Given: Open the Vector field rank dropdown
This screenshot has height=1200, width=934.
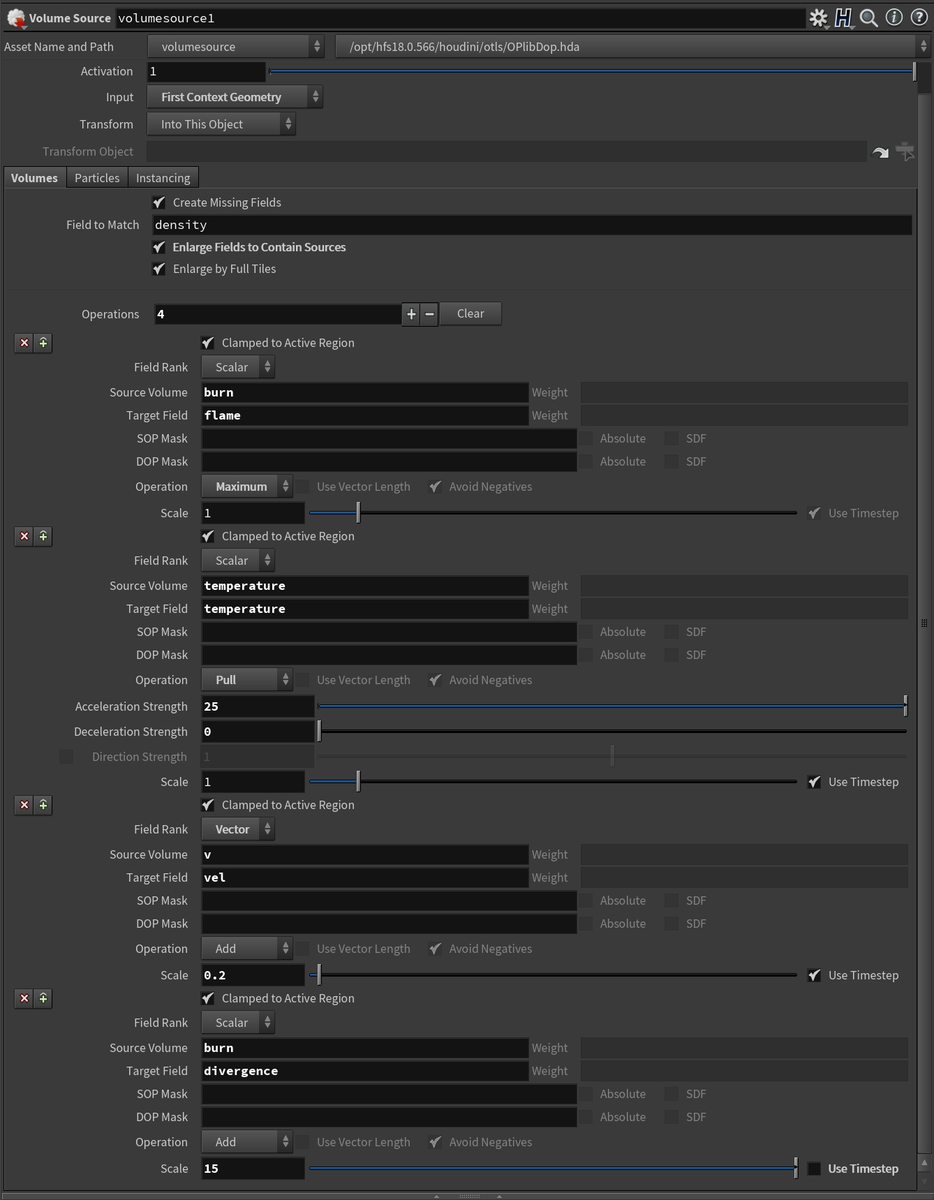Looking at the screenshot, I should [x=238, y=829].
